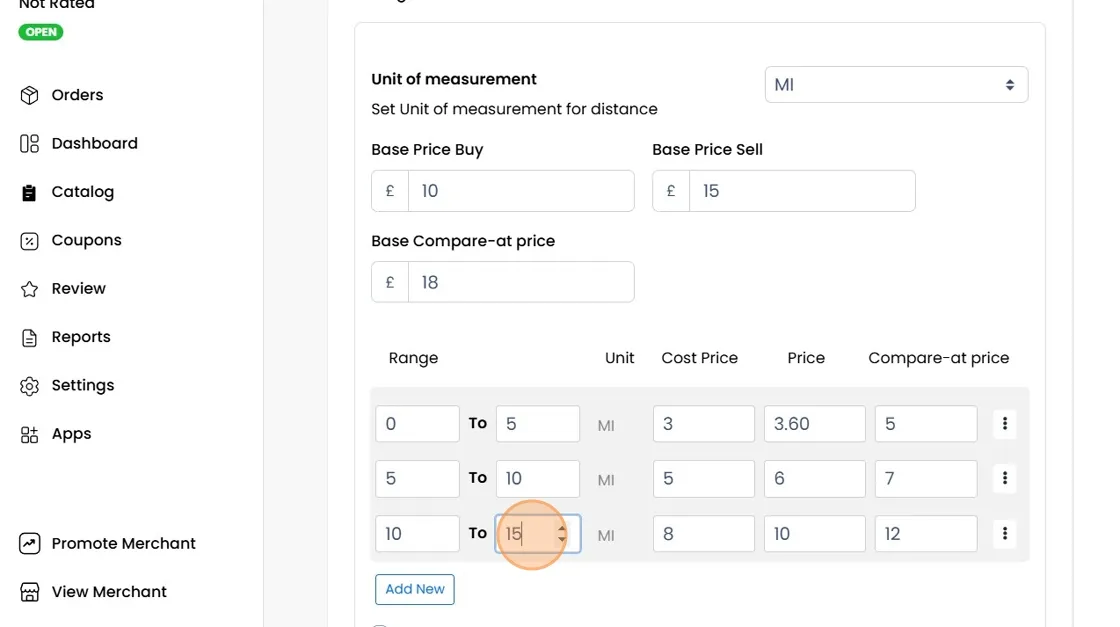Click the Base Price Buy input field
Image resolution: width=1120 pixels, height=627 pixels.
(x=521, y=191)
